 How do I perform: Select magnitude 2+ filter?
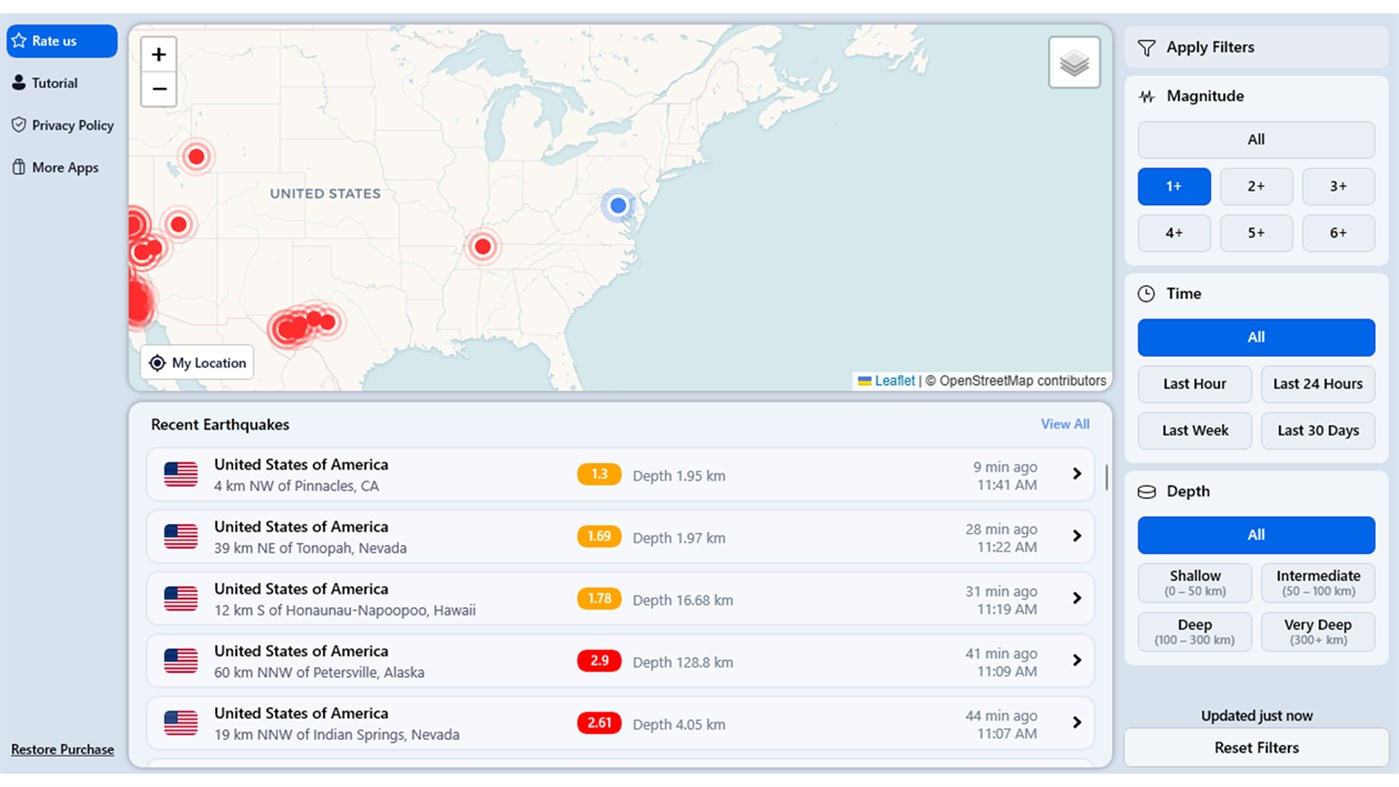1256,186
